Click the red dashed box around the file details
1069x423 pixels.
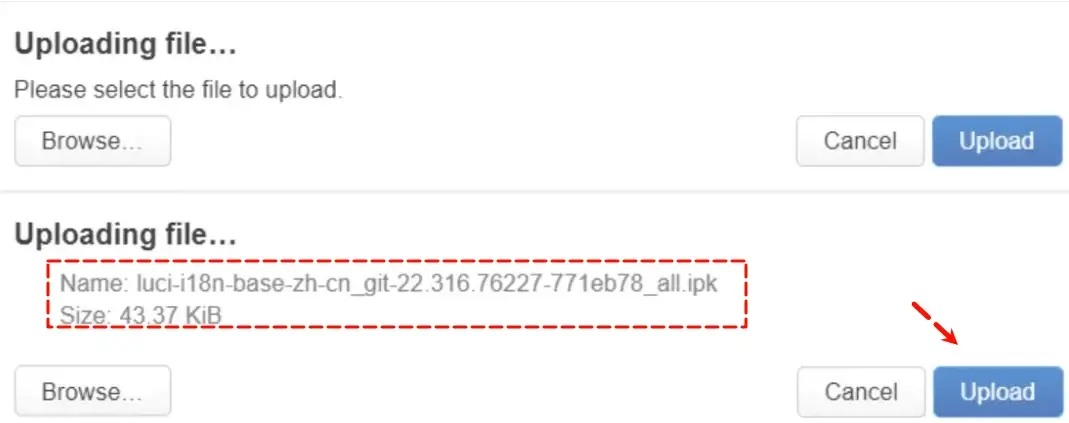[397, 294]
